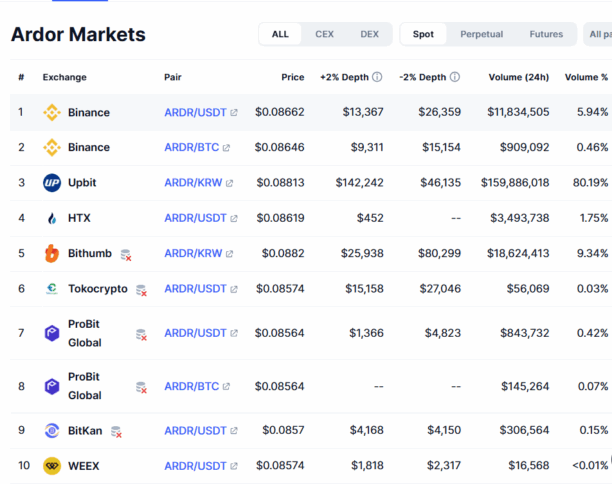Click the WEEX logo icon
Viewport: 612px width, 484px height.
point(52,466)
